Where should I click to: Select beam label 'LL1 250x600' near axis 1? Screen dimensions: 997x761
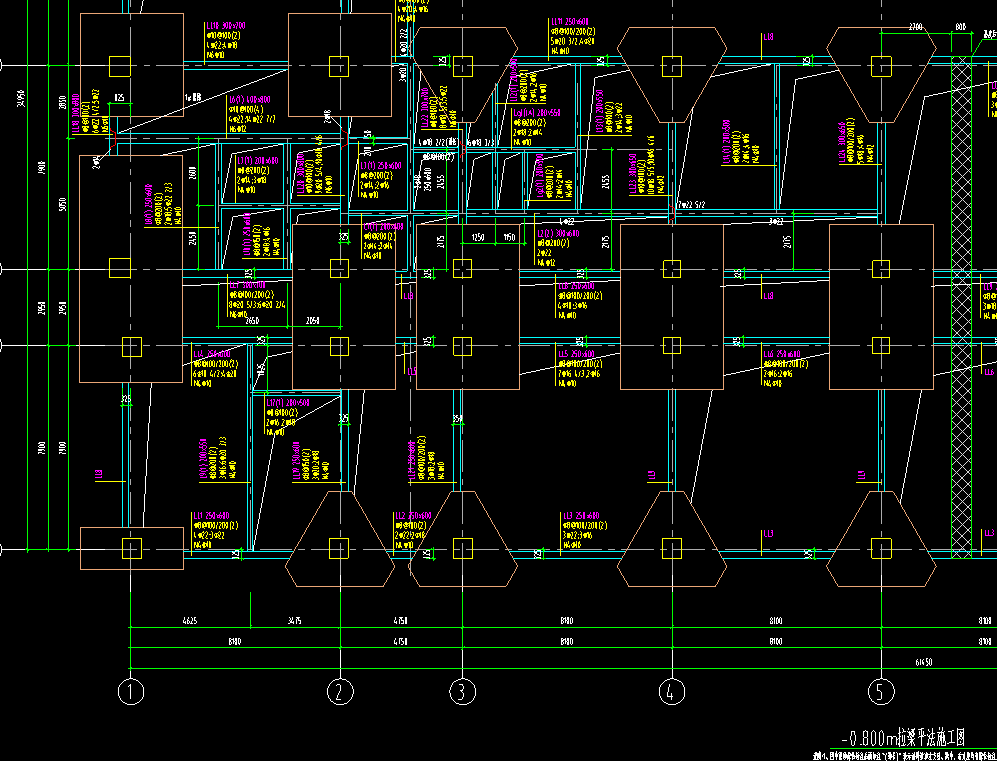pos(211,516)
